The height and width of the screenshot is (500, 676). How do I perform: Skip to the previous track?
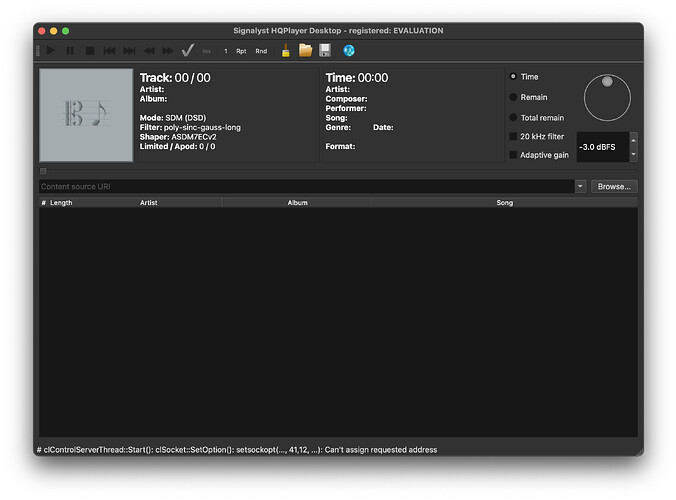pyautogui.click(x=109, y=51)
